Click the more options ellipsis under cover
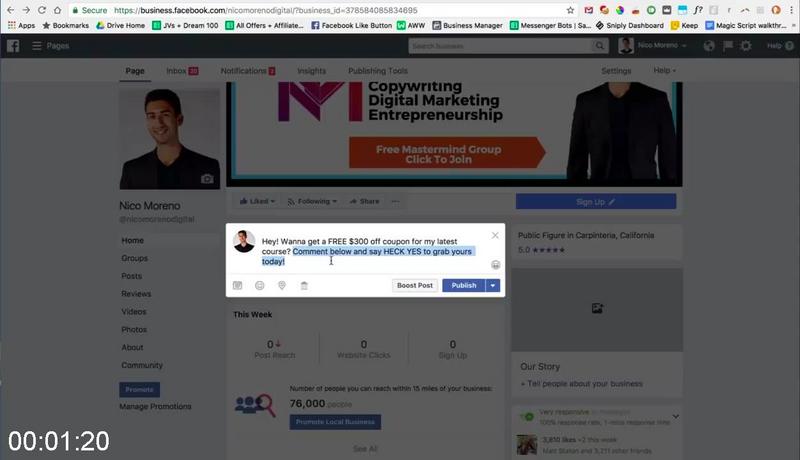Viewport: 800px width, 460px height. (x=395, y=201)
